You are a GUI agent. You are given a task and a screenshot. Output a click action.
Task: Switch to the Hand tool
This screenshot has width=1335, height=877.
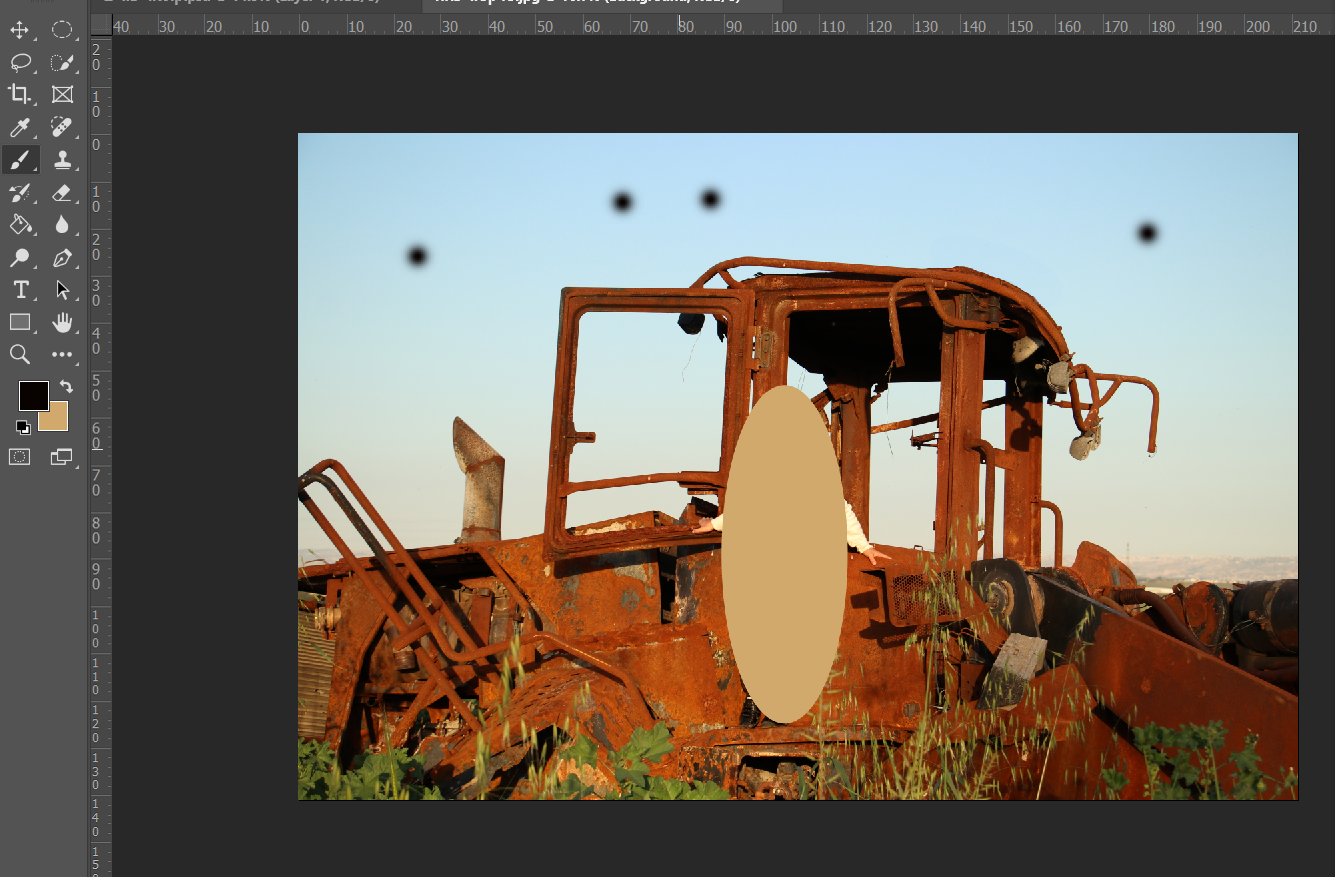[62, 322]
